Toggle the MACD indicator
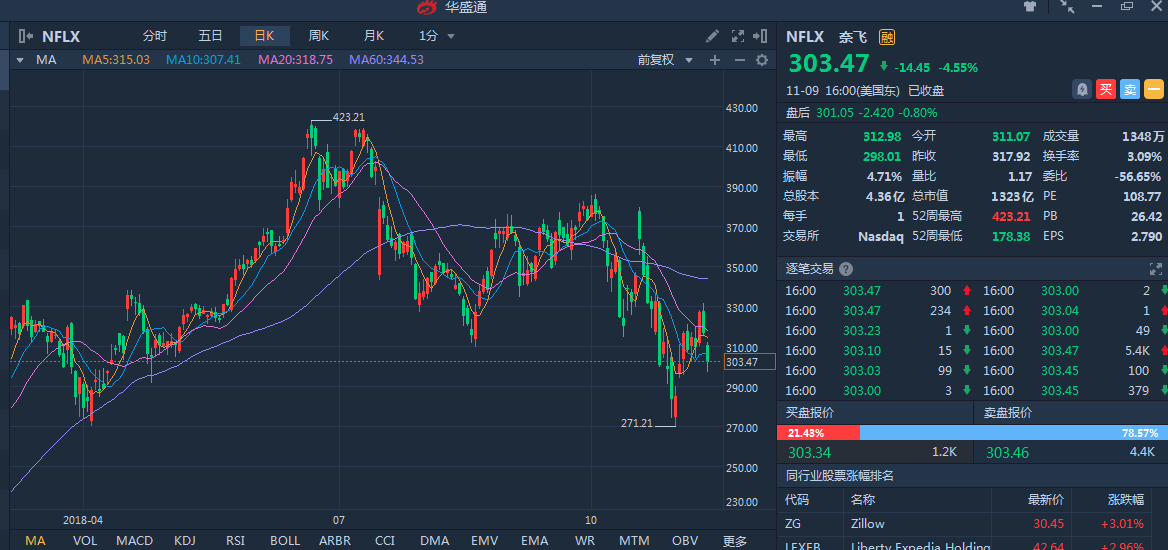1168x550 pixels. pyautogui.click(x=134, y=541)
